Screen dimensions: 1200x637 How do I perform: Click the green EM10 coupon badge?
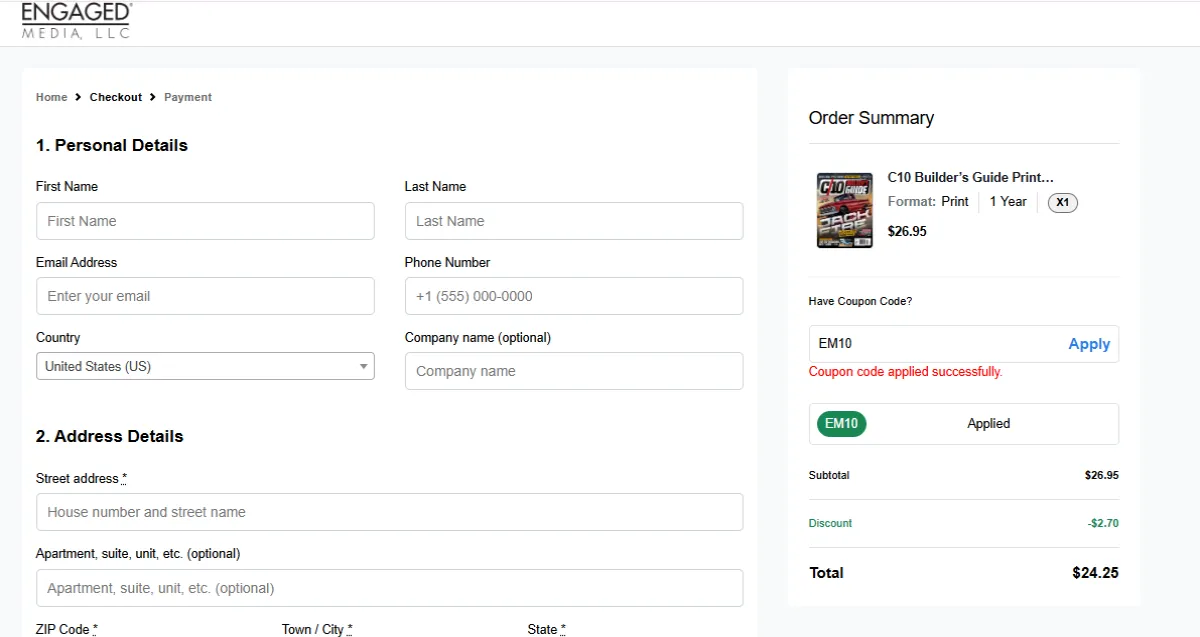(x=841, y=423)
